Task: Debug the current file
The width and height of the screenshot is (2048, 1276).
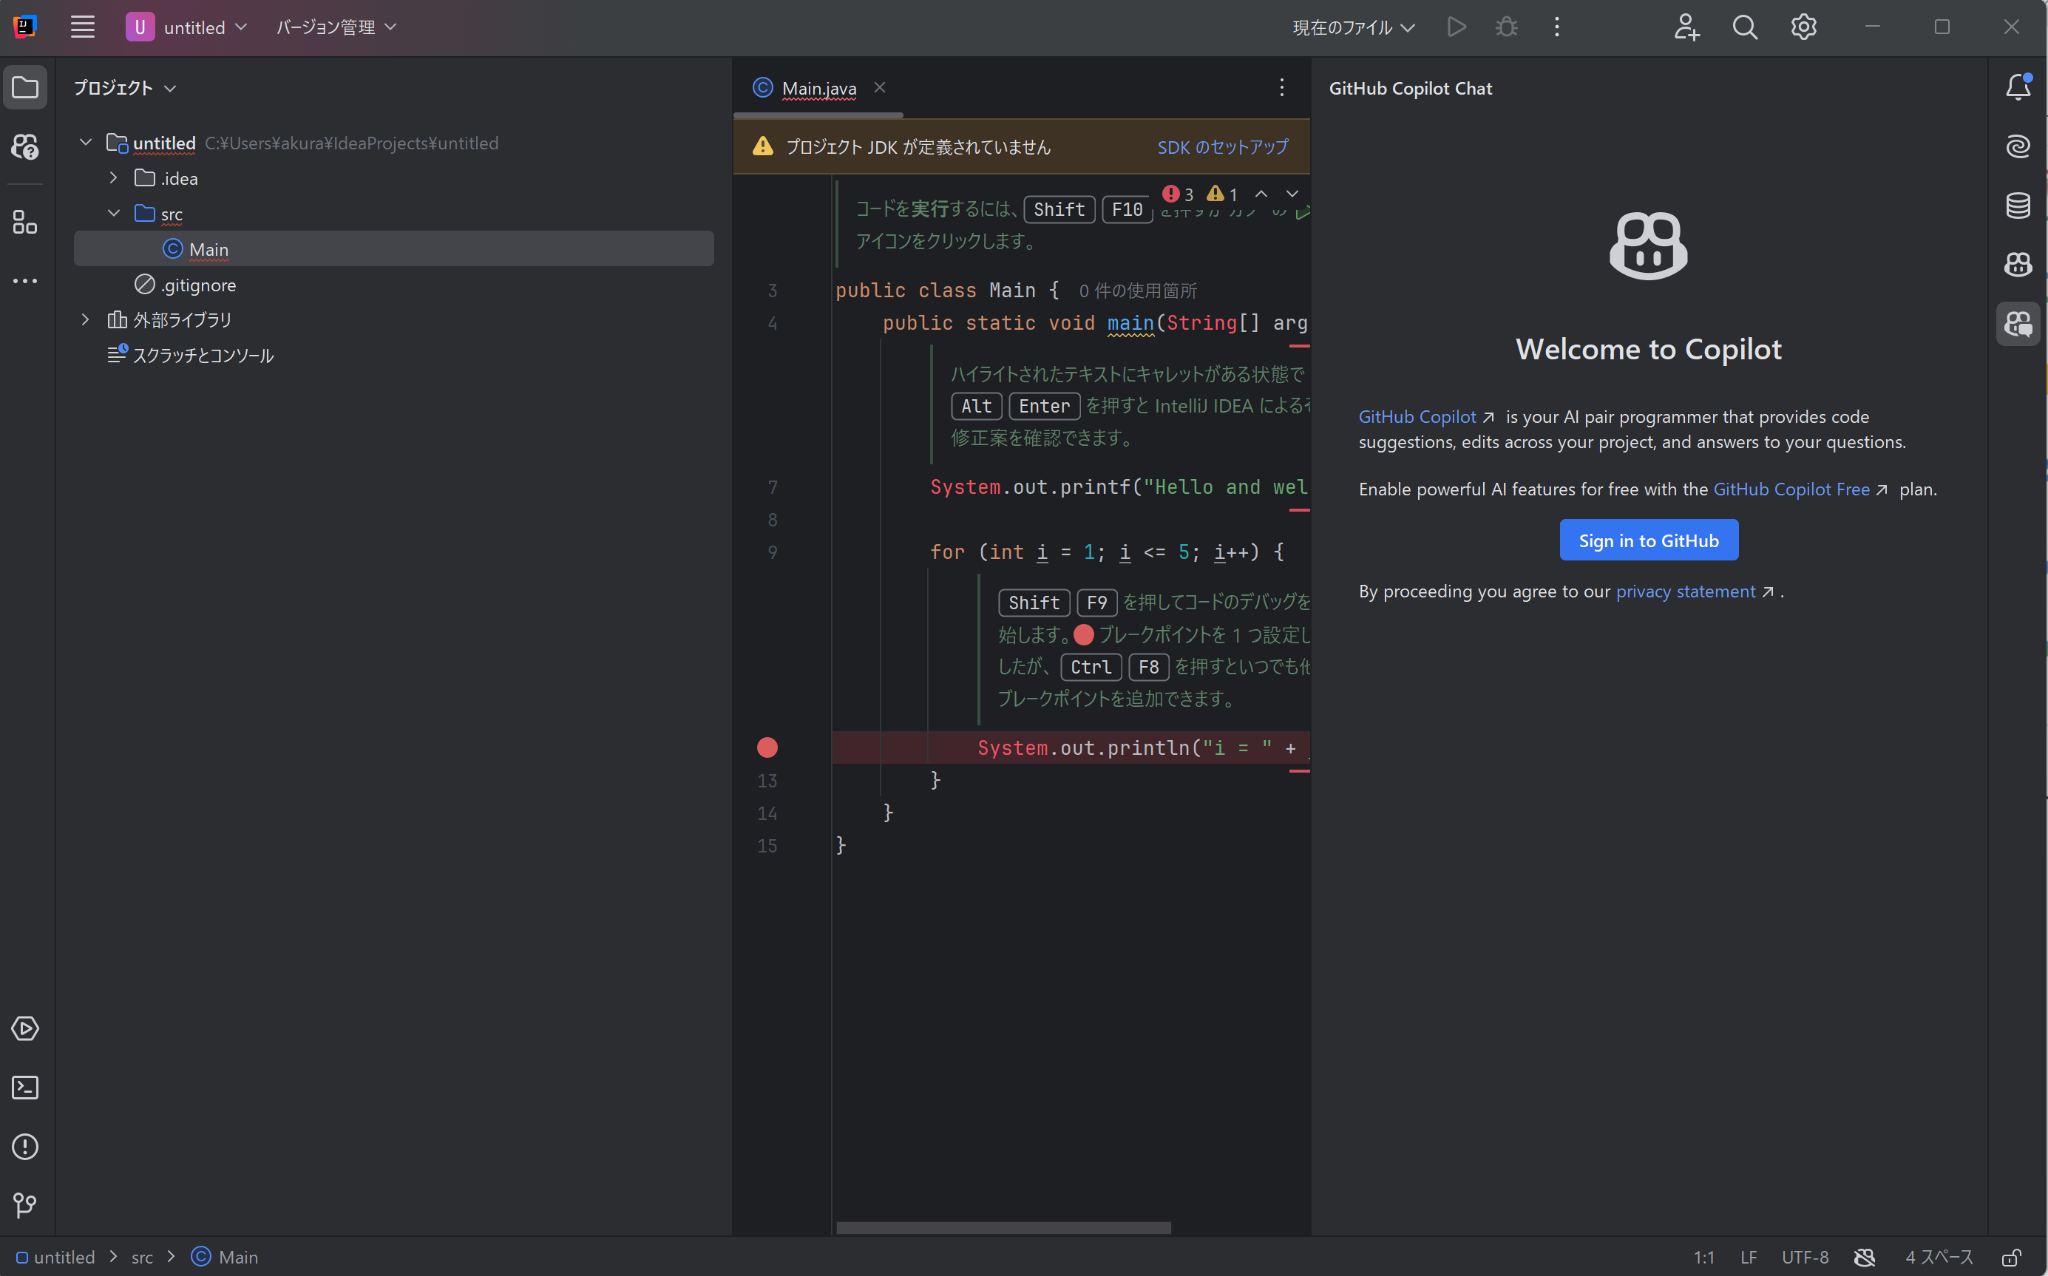Action: [x=1506, y=27]
